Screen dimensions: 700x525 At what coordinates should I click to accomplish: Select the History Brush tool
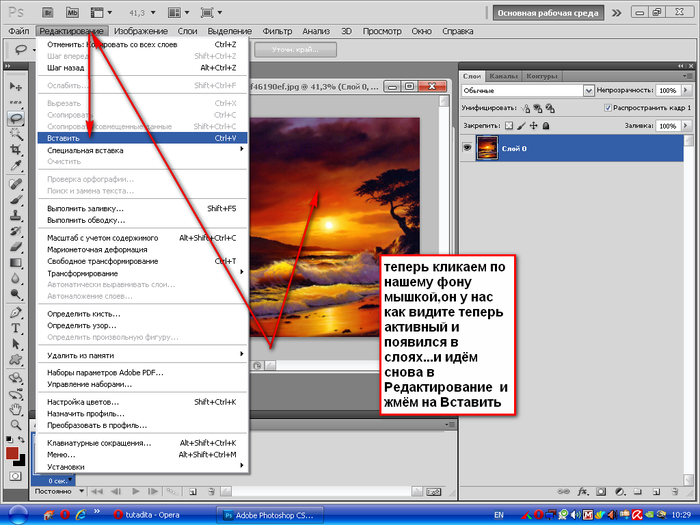(x=16, y=231)
